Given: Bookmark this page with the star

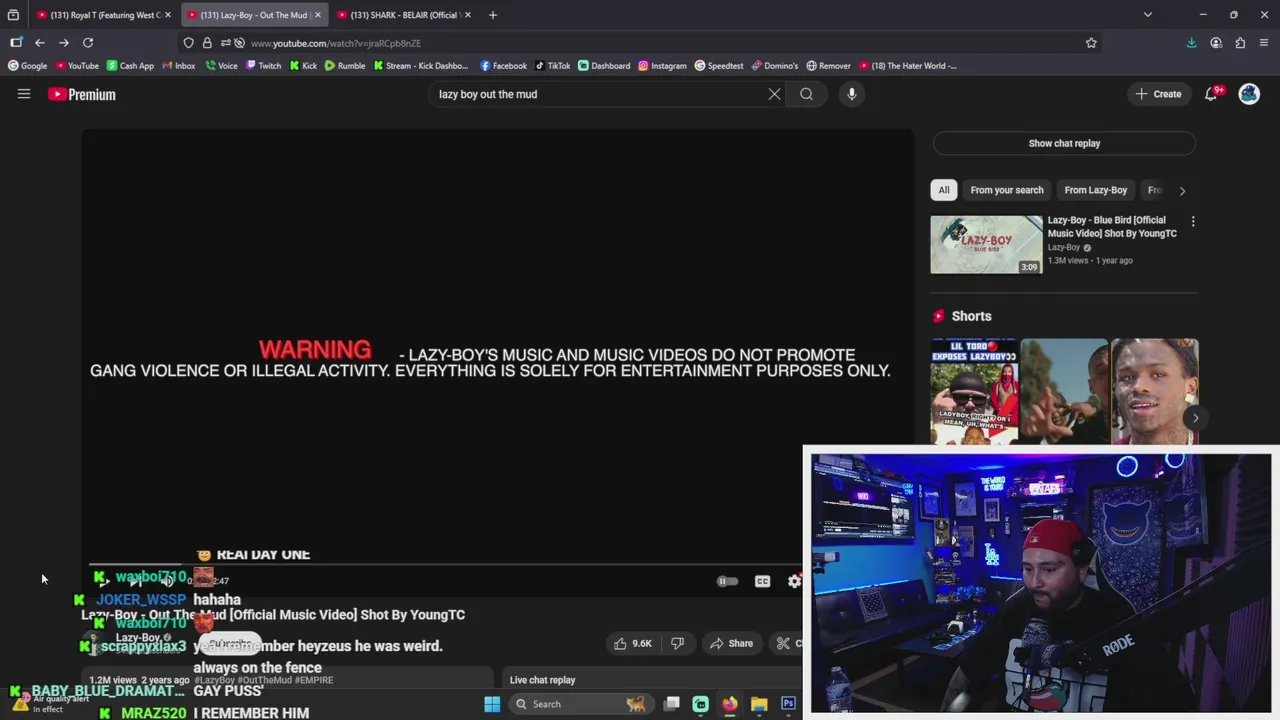Looking at the screenshot, I should 1091,43.
